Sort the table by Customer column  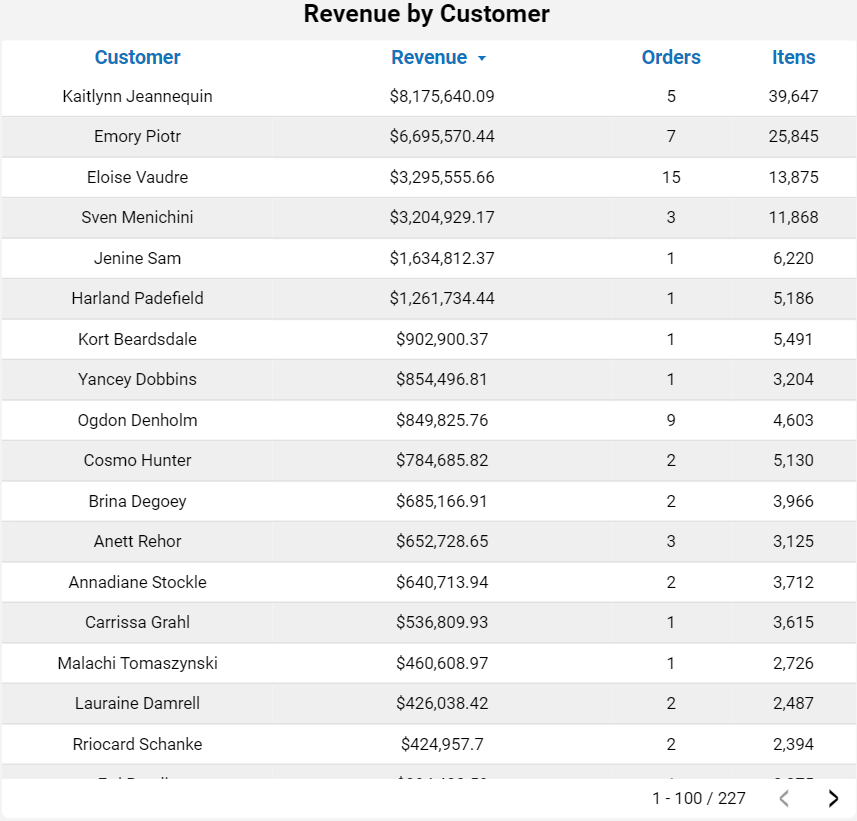coord(137,58)
